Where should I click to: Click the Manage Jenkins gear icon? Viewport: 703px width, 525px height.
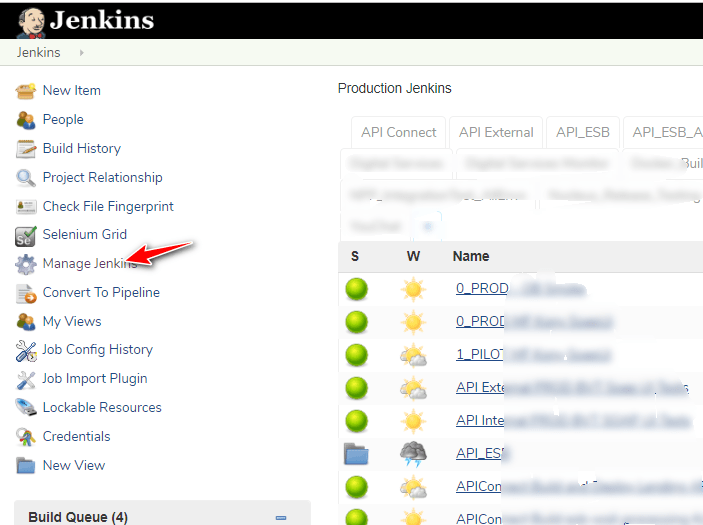(26, 265)
